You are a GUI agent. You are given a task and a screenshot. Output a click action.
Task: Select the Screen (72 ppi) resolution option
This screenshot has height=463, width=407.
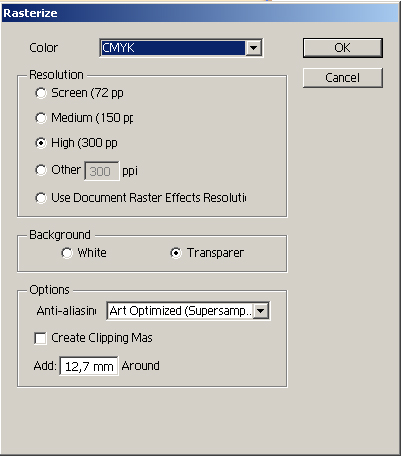click(x=41, y=93)
